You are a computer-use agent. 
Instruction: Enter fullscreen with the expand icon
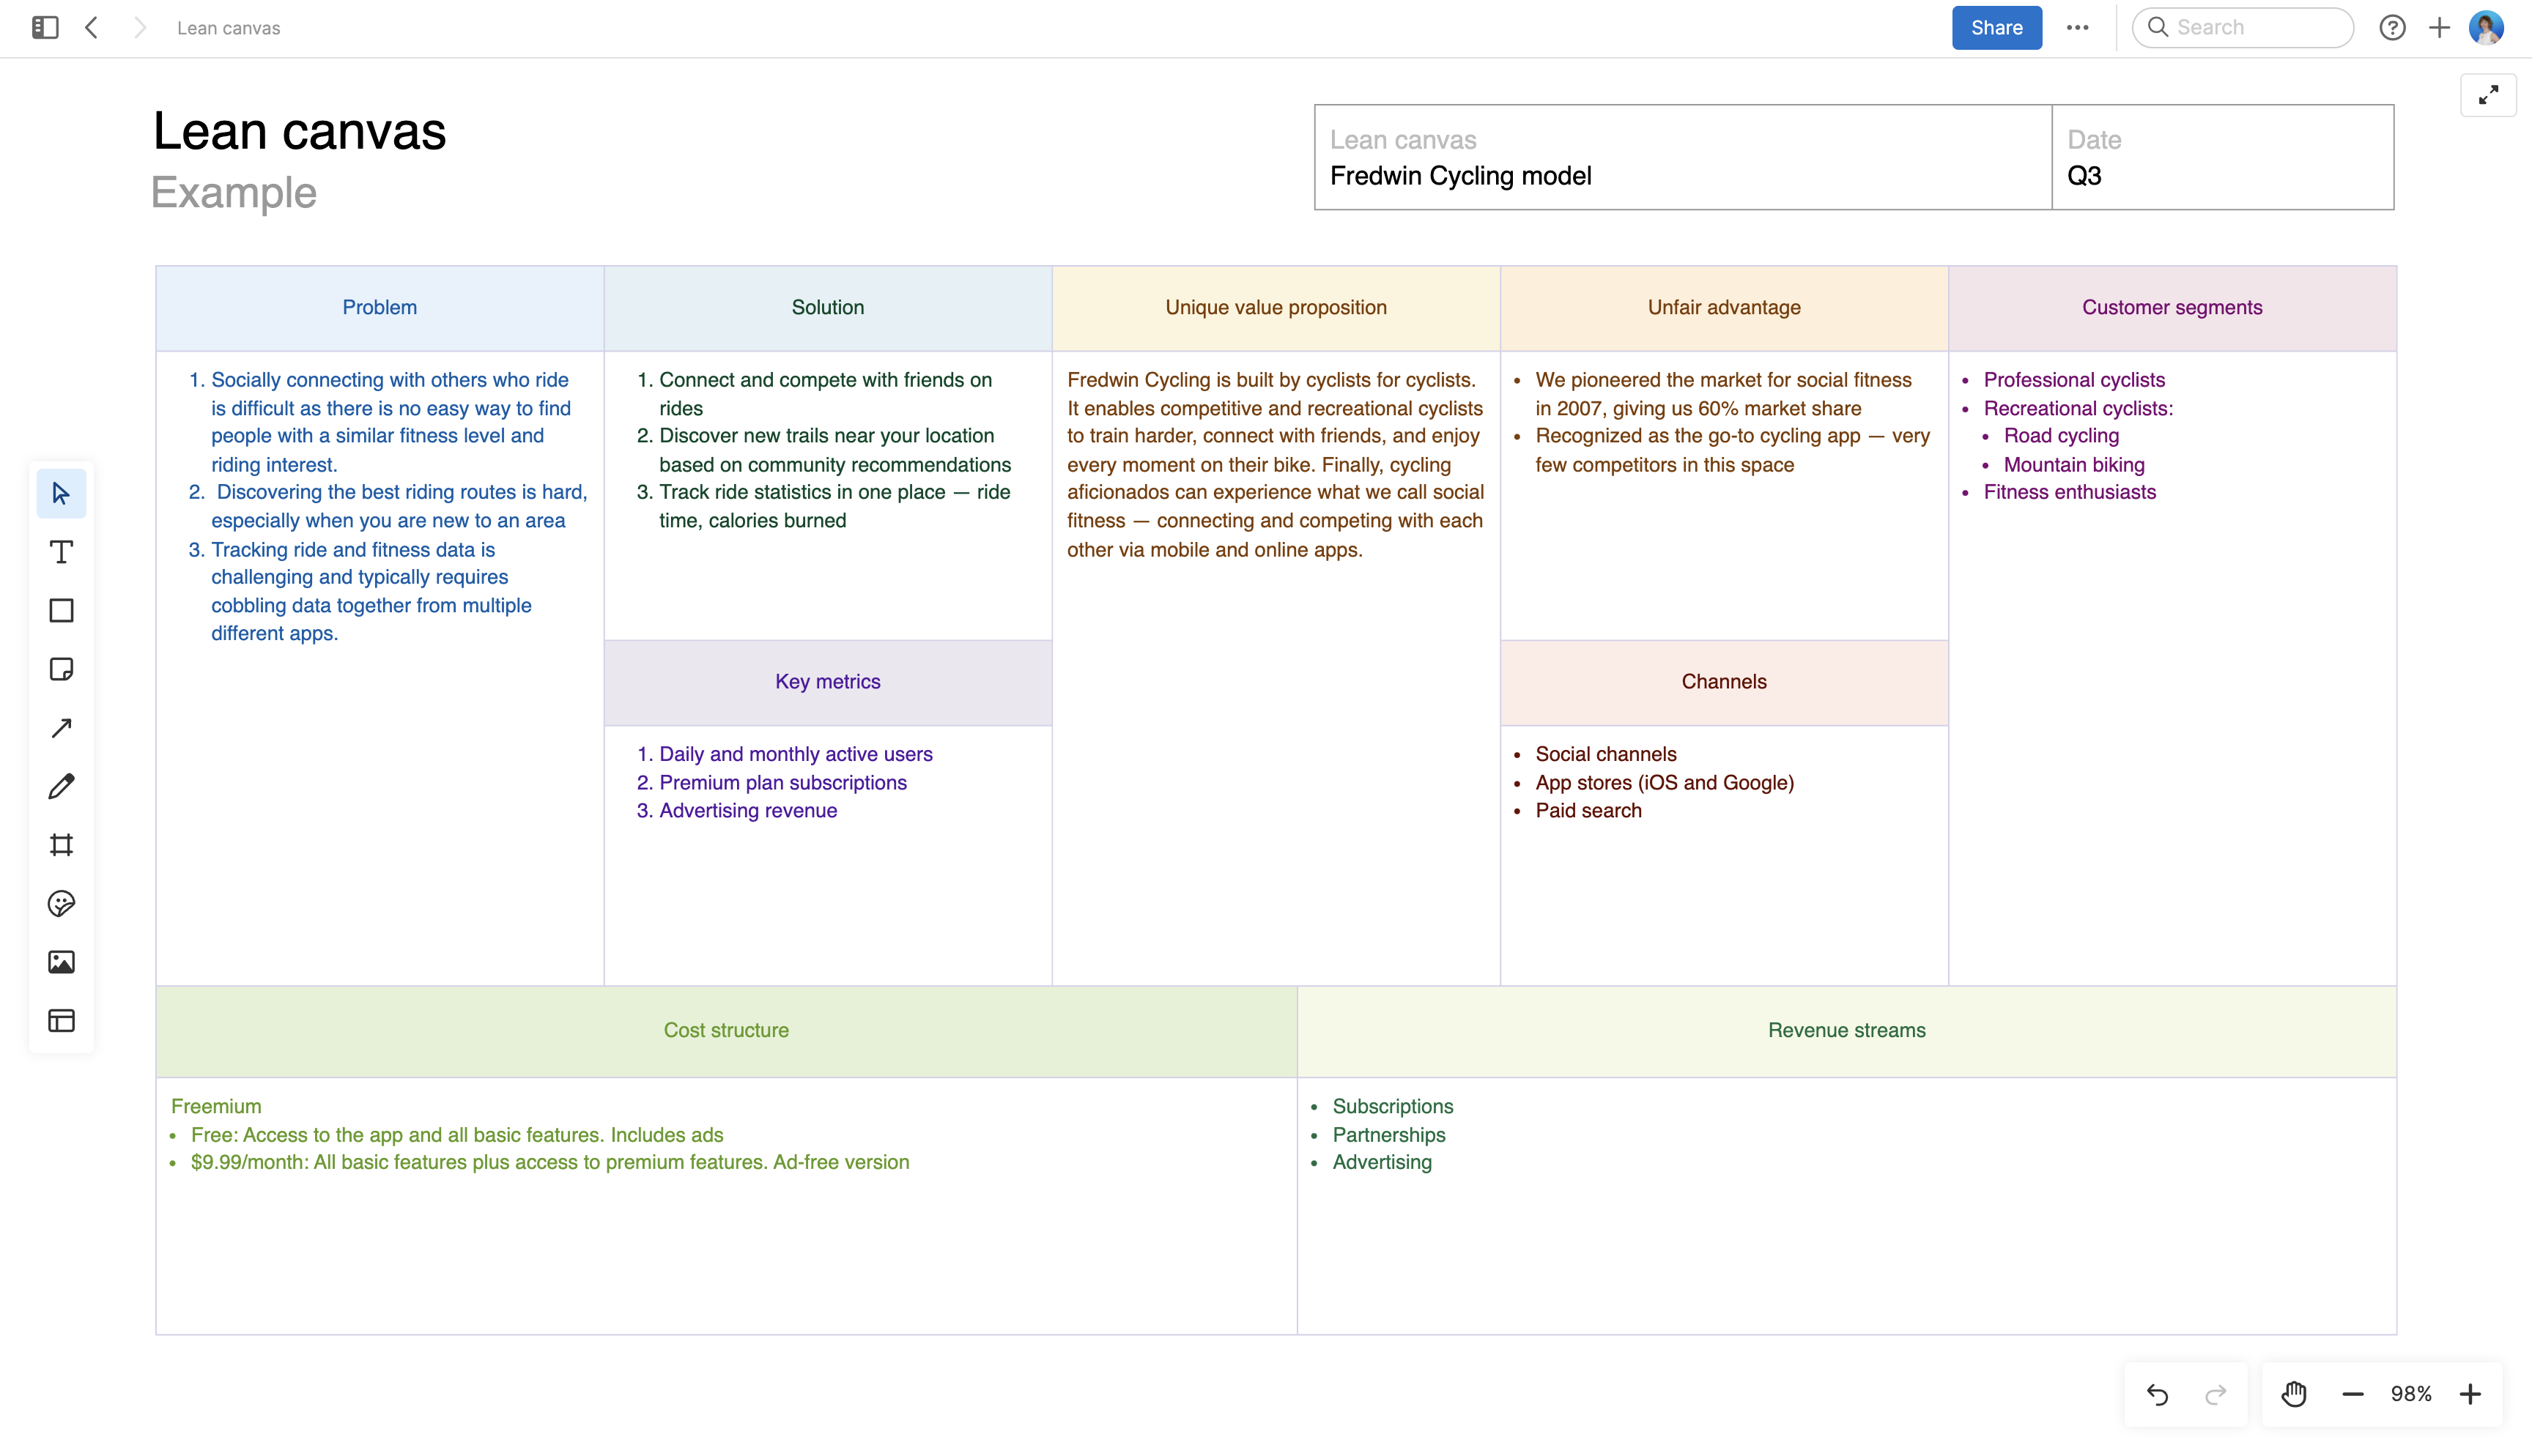tap(2489, 95)
